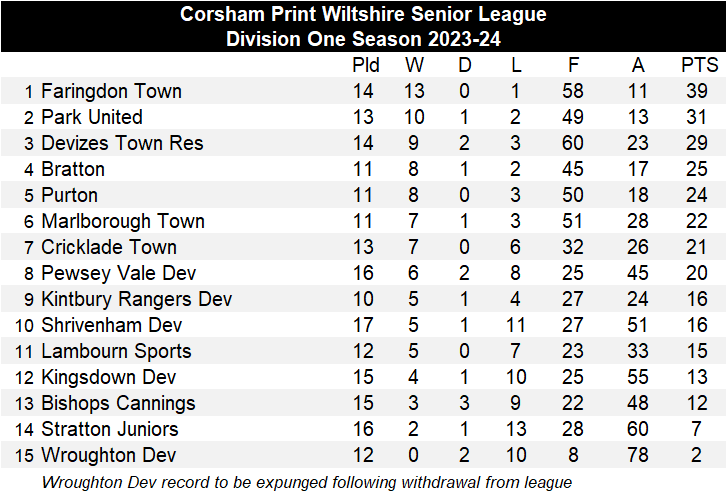This screenshot has width=726, height=494.
Task: Select the Pewsey Vale Dev name
Action: 119,273
